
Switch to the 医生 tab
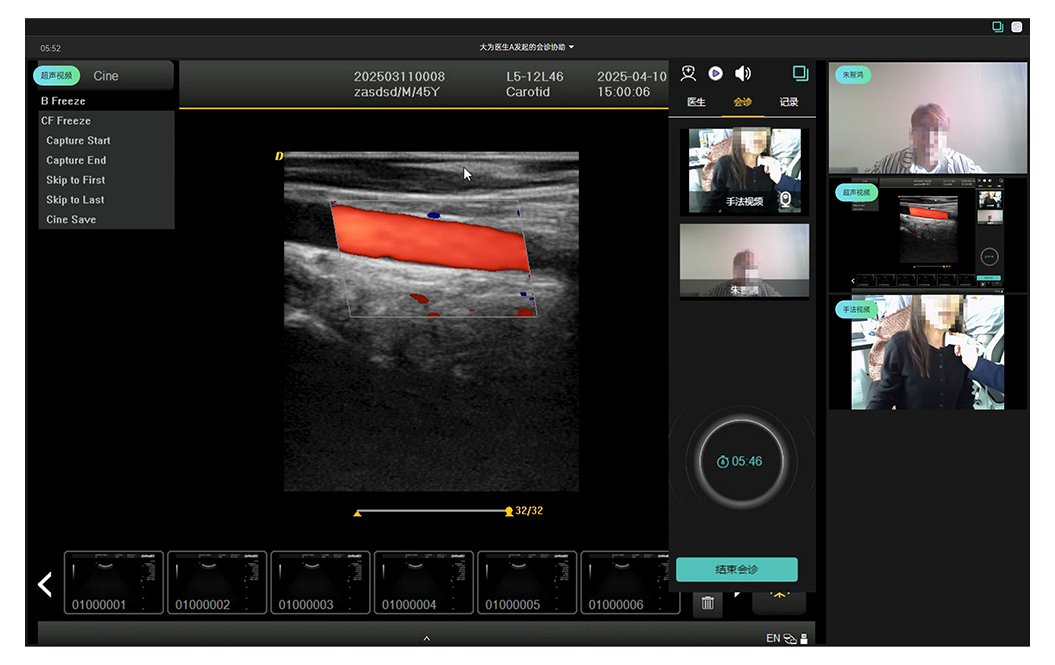(696, 102)
